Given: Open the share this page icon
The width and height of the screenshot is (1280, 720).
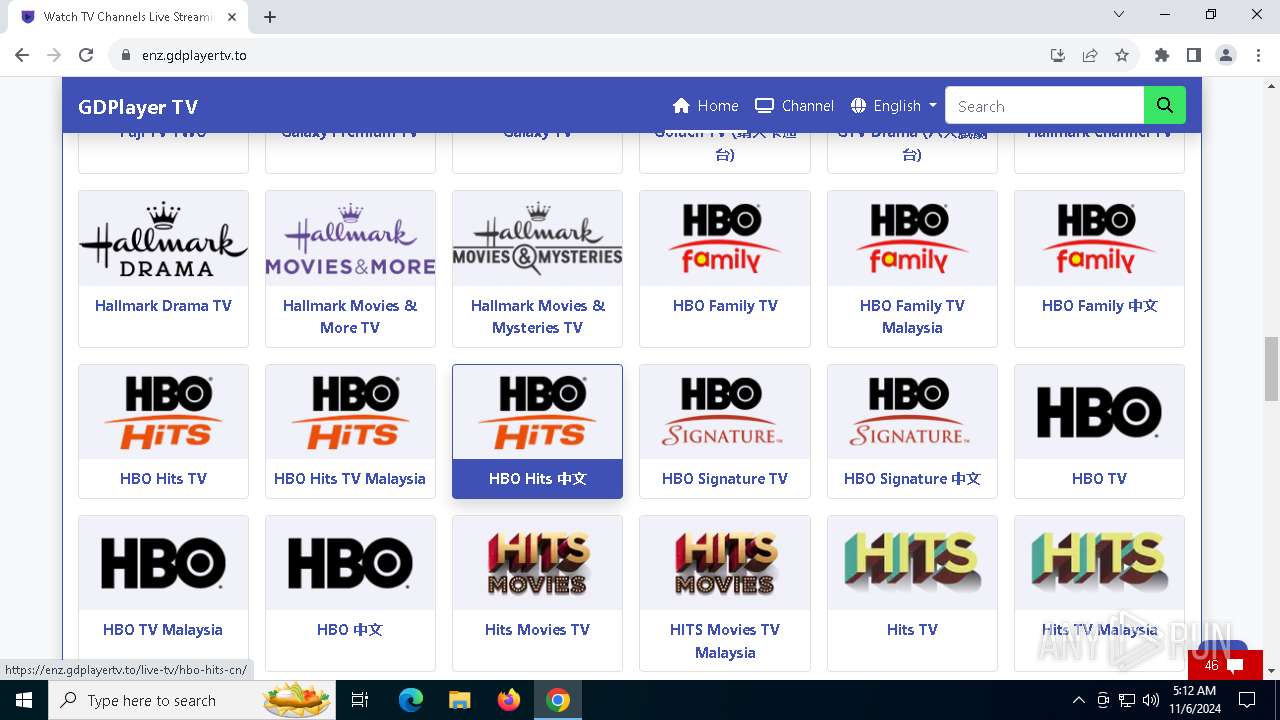Looking at the screenshot, I should [x=1090, y=55].
